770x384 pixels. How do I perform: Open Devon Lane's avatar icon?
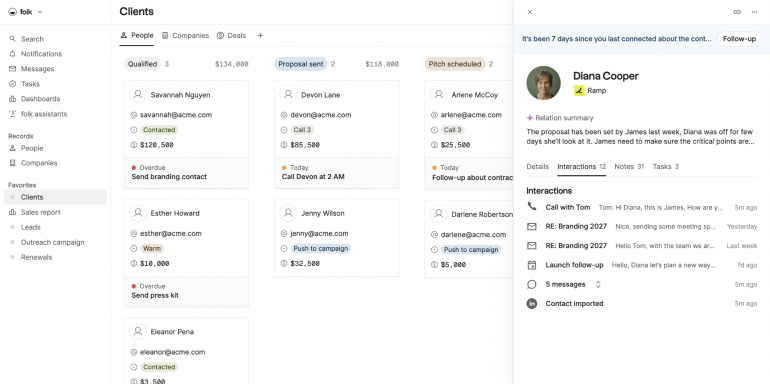pos(288,94)
